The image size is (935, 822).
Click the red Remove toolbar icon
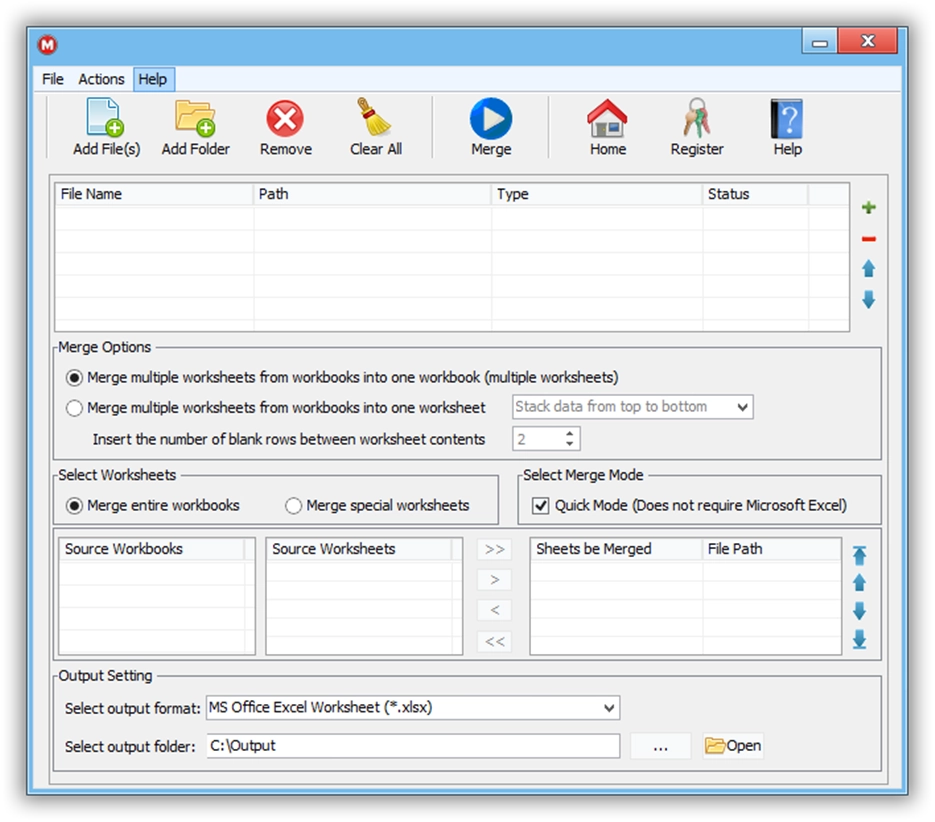(x=285, y=118)
